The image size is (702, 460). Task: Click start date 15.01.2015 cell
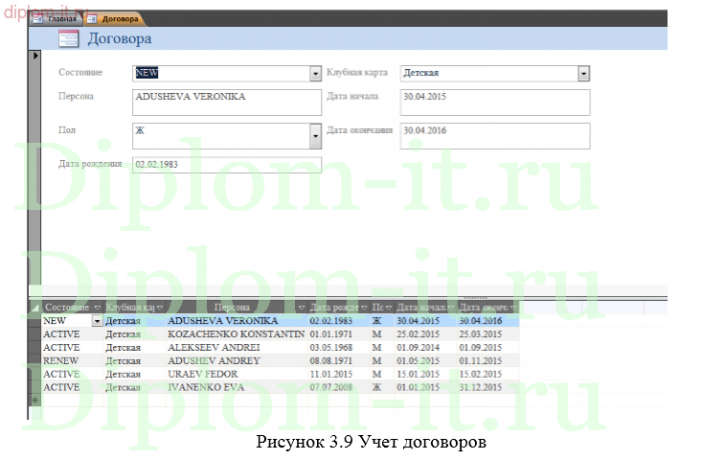425,374
